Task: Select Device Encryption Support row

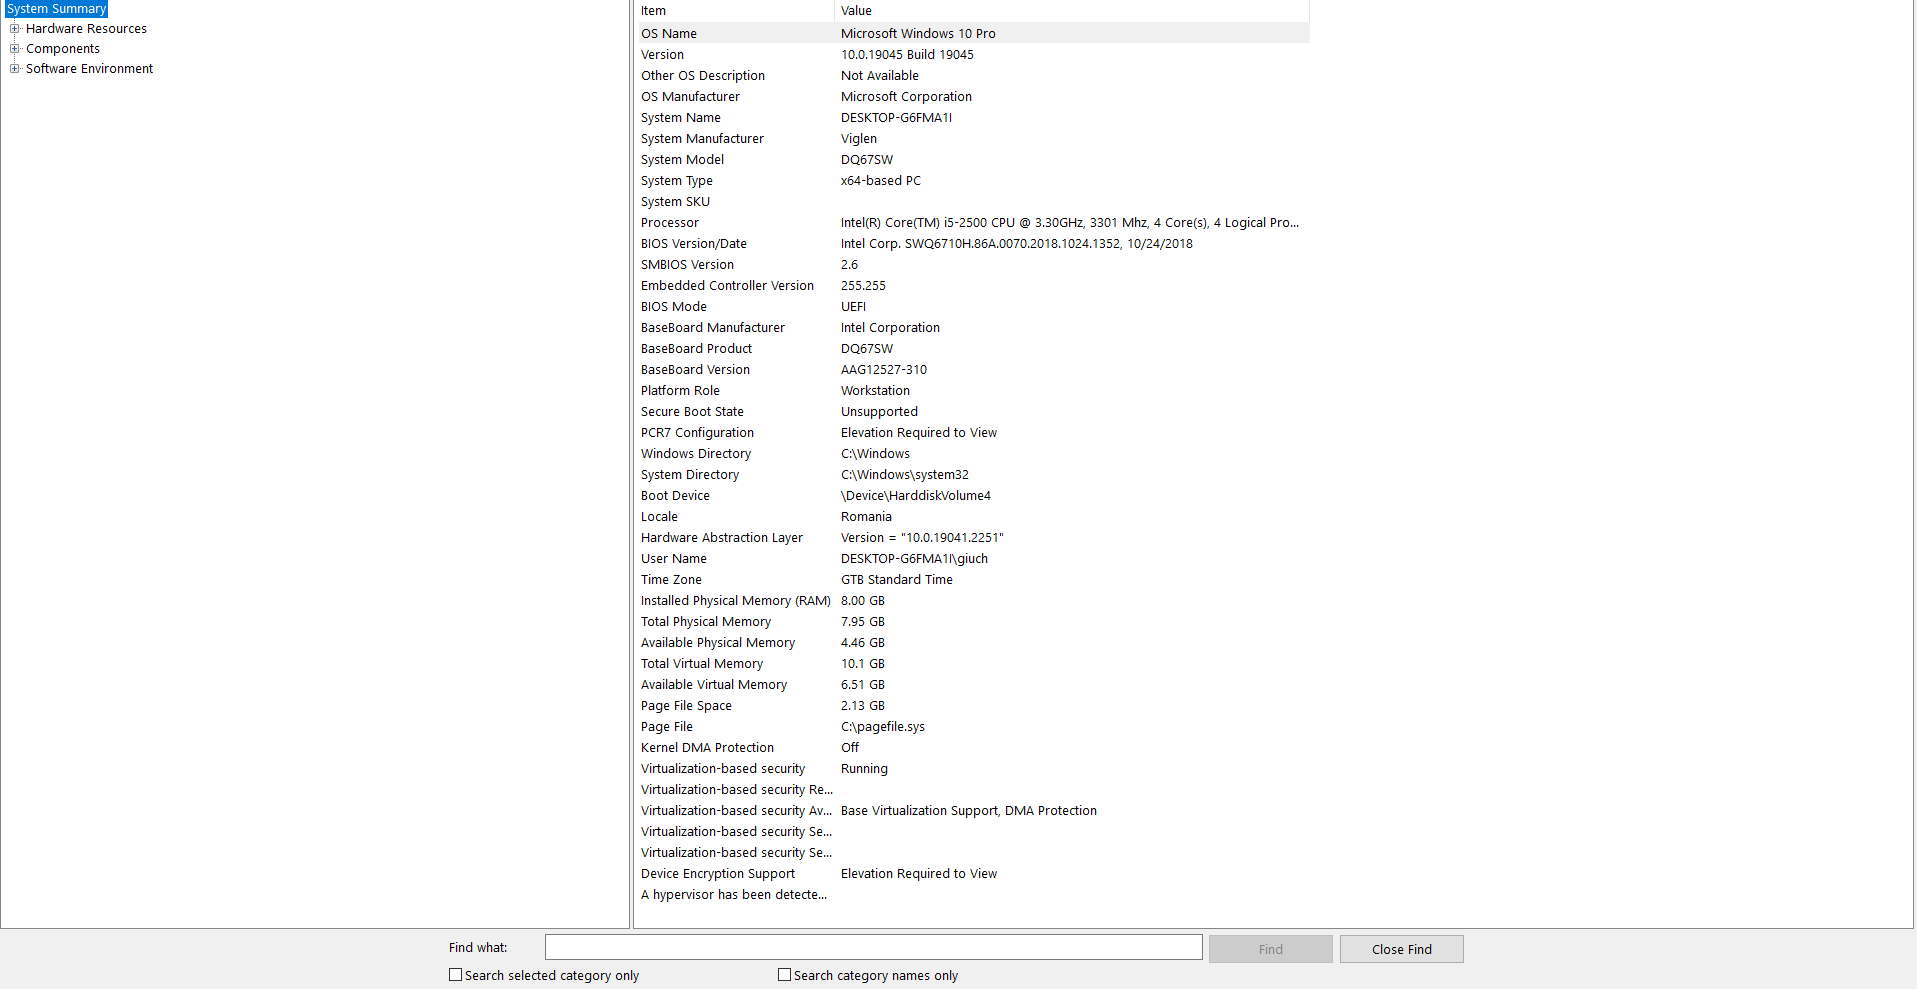Action: [973, 874]
